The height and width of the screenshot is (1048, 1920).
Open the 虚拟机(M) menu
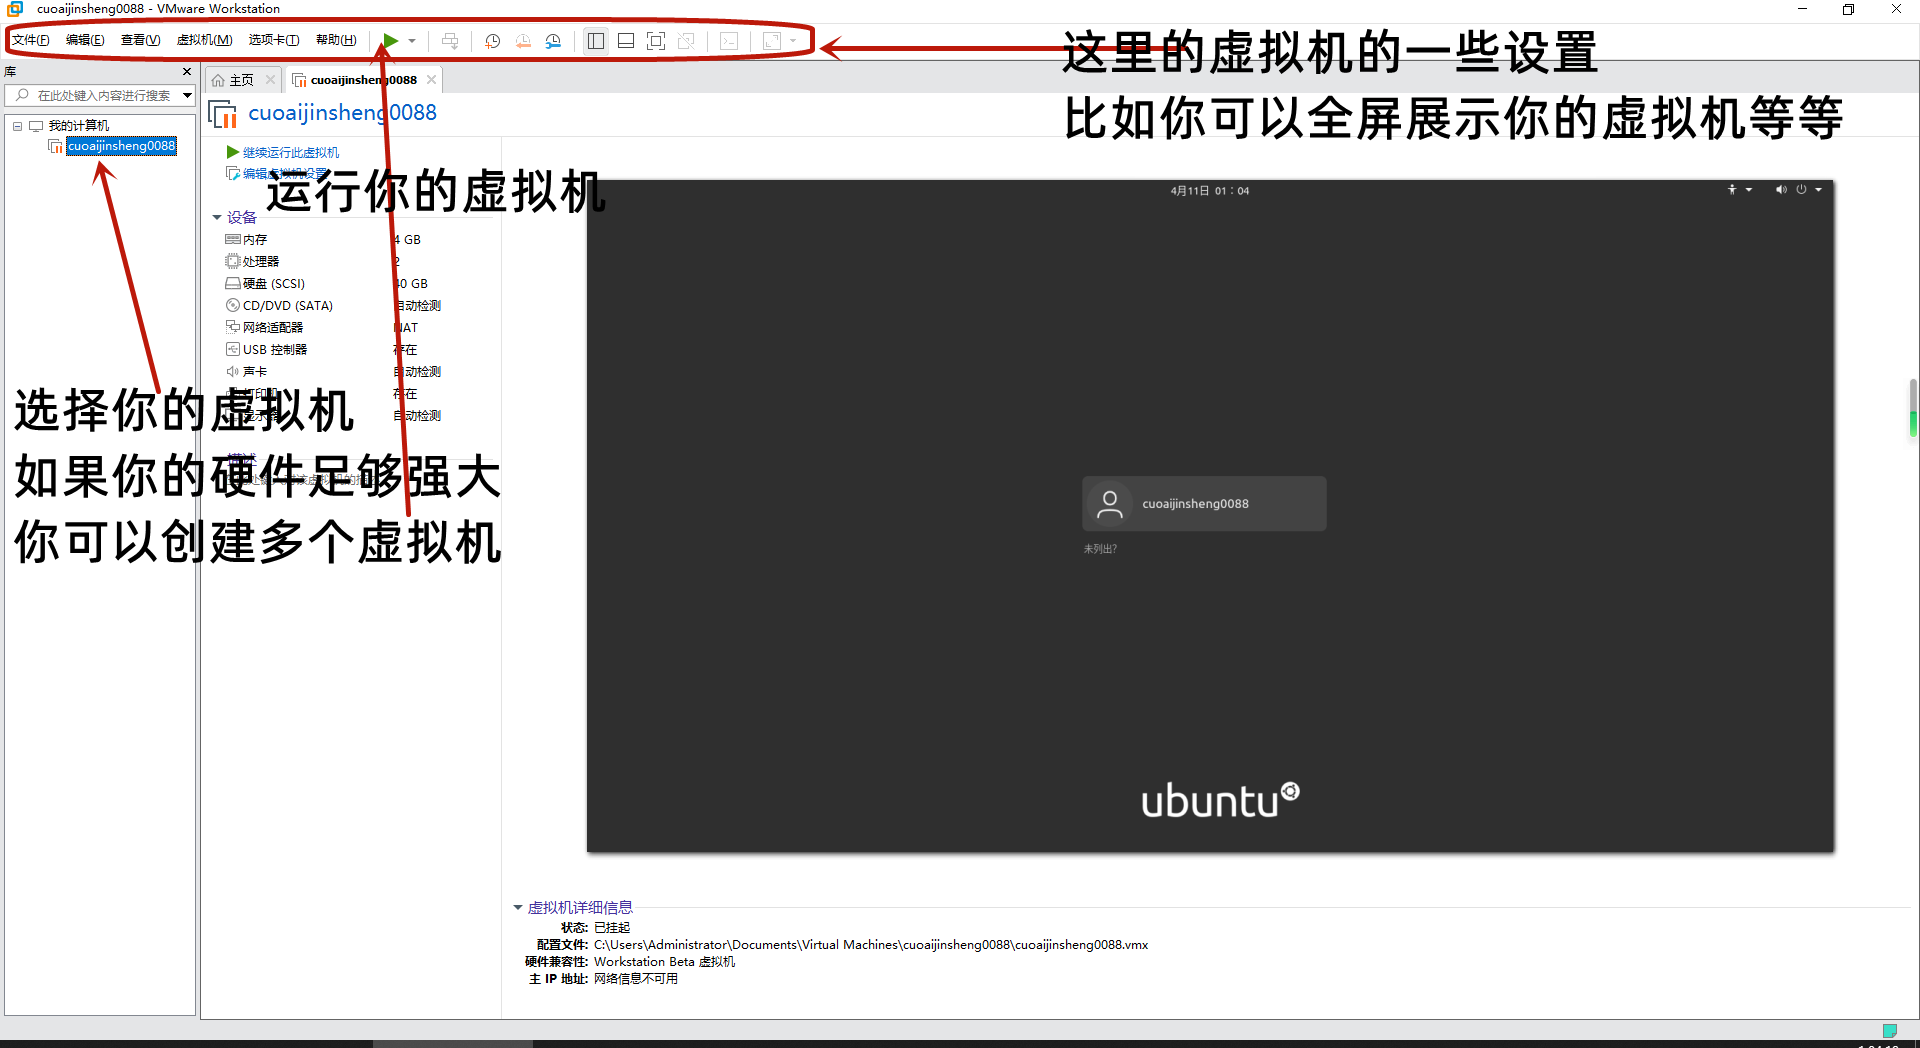[204, 40]
